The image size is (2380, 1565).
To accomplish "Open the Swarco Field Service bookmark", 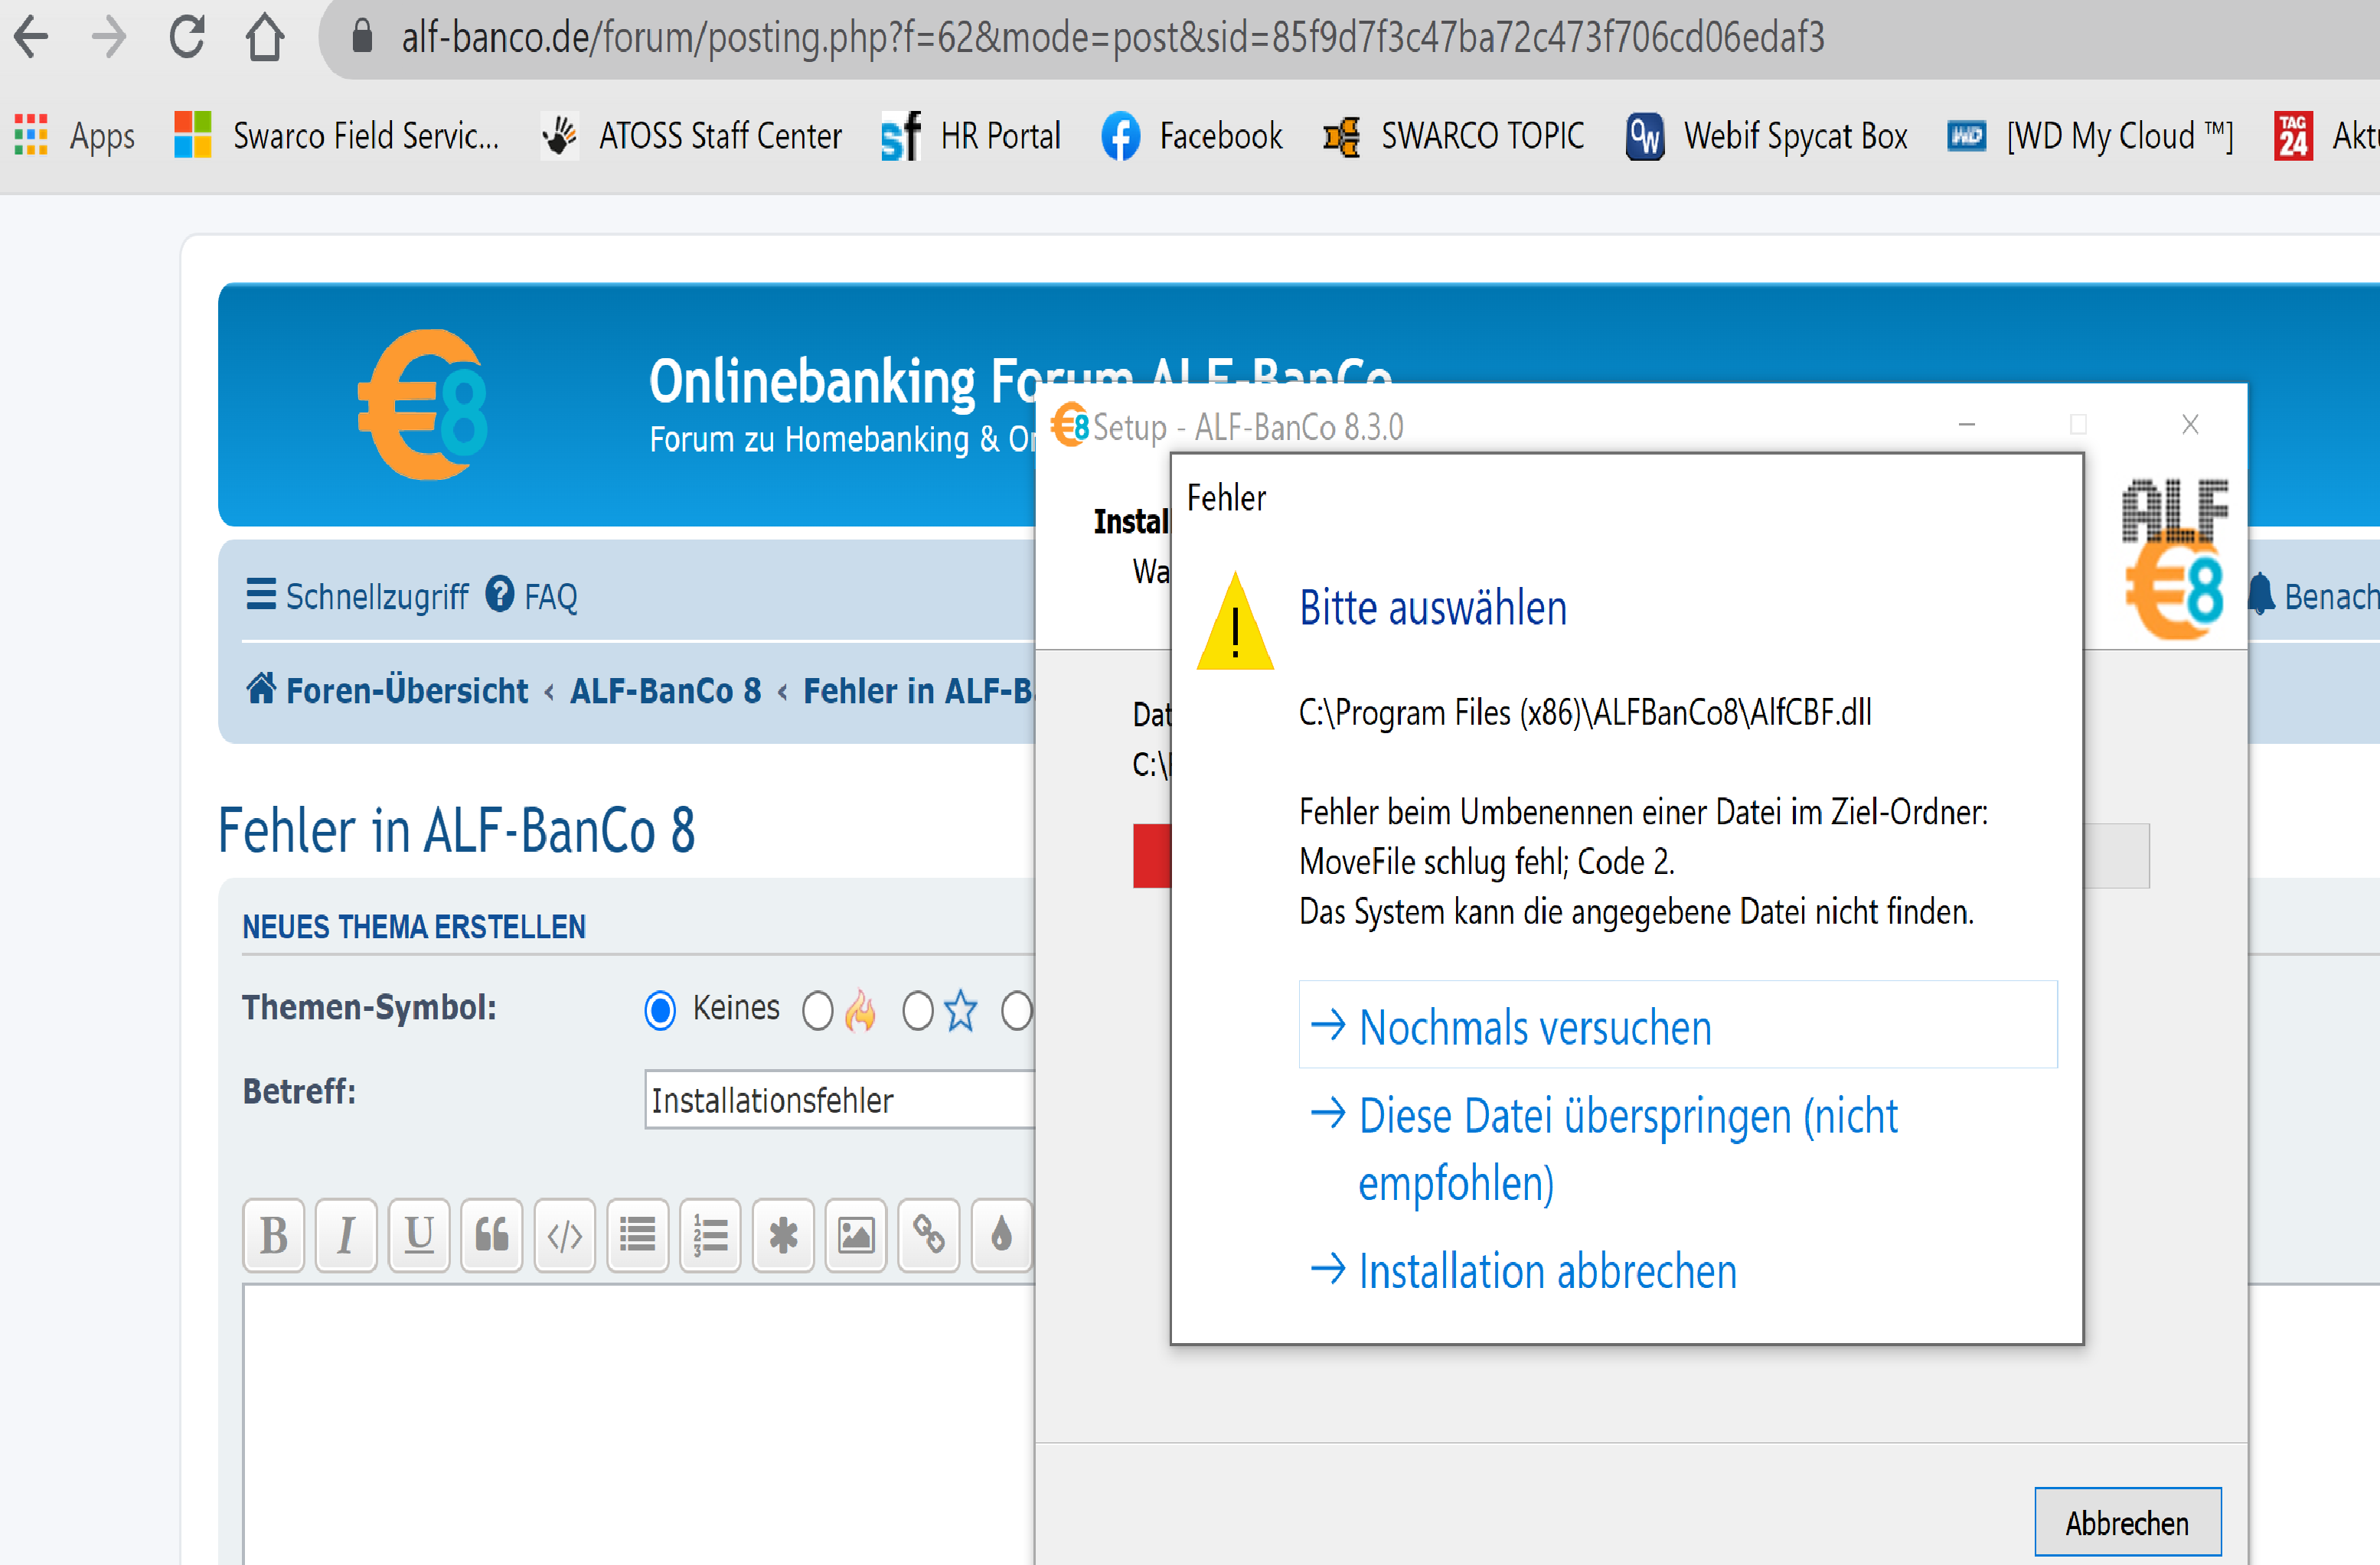I will 337,135.
